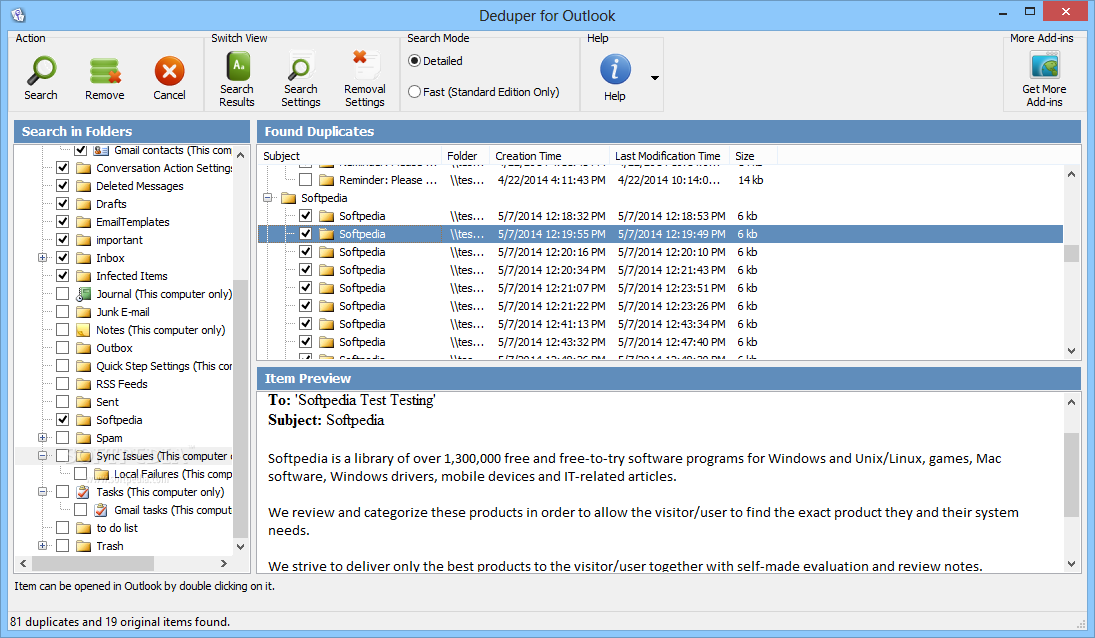
Task: Check the Sent folder checkbox
Action: (63, 402)
